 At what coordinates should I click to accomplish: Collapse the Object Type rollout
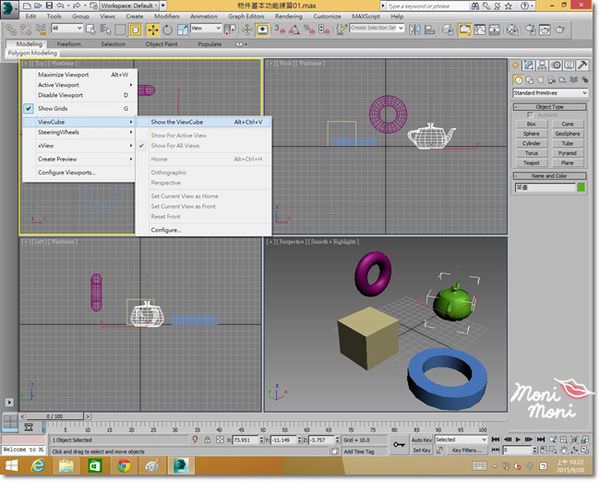tap(551, 106)
